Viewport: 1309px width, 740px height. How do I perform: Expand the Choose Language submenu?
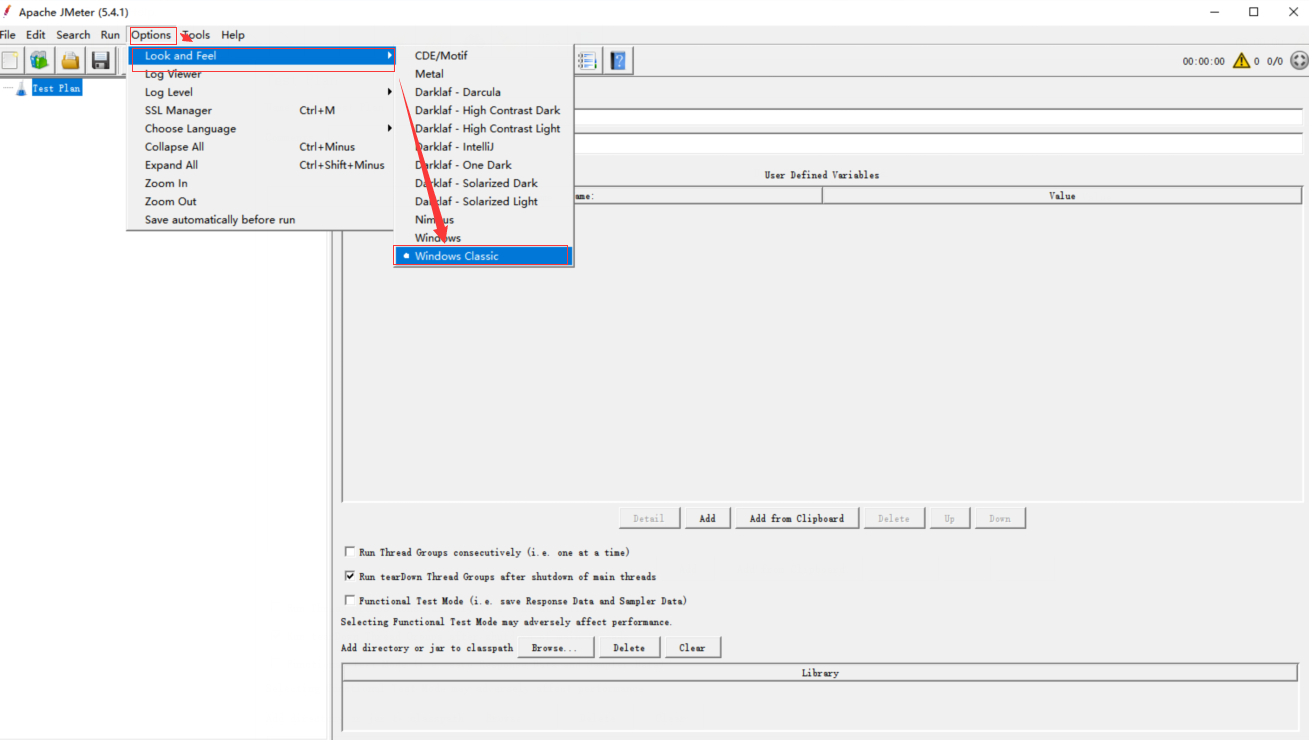pyautogui.click(x=260, y=129)
